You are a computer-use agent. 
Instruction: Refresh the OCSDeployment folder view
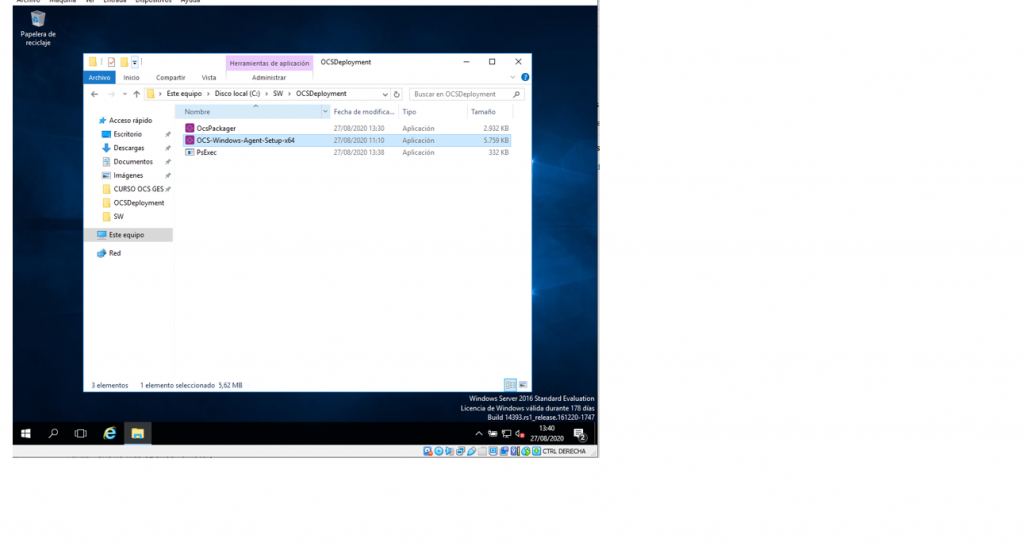396,94
